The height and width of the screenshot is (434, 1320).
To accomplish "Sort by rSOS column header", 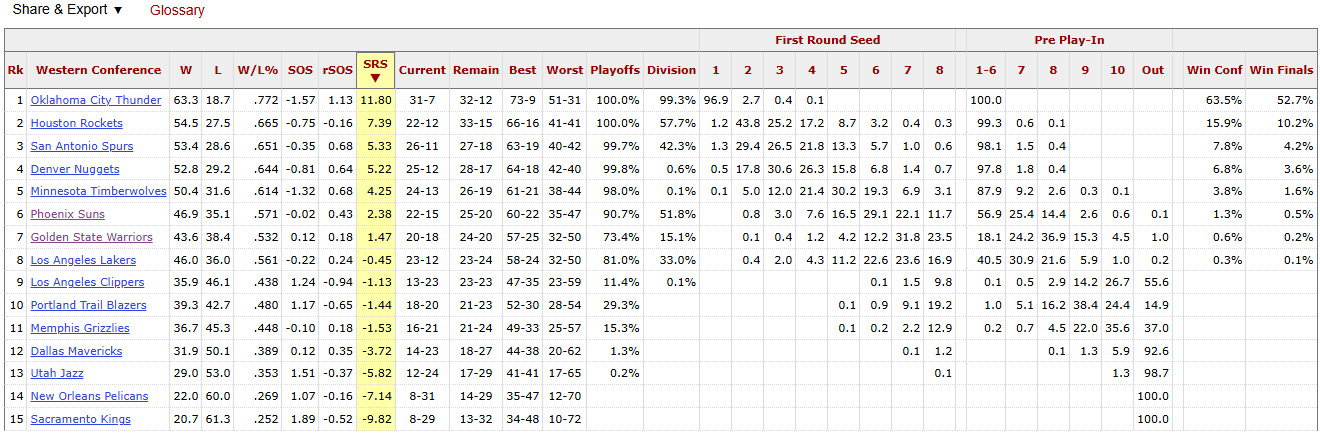I will point(337,70).
